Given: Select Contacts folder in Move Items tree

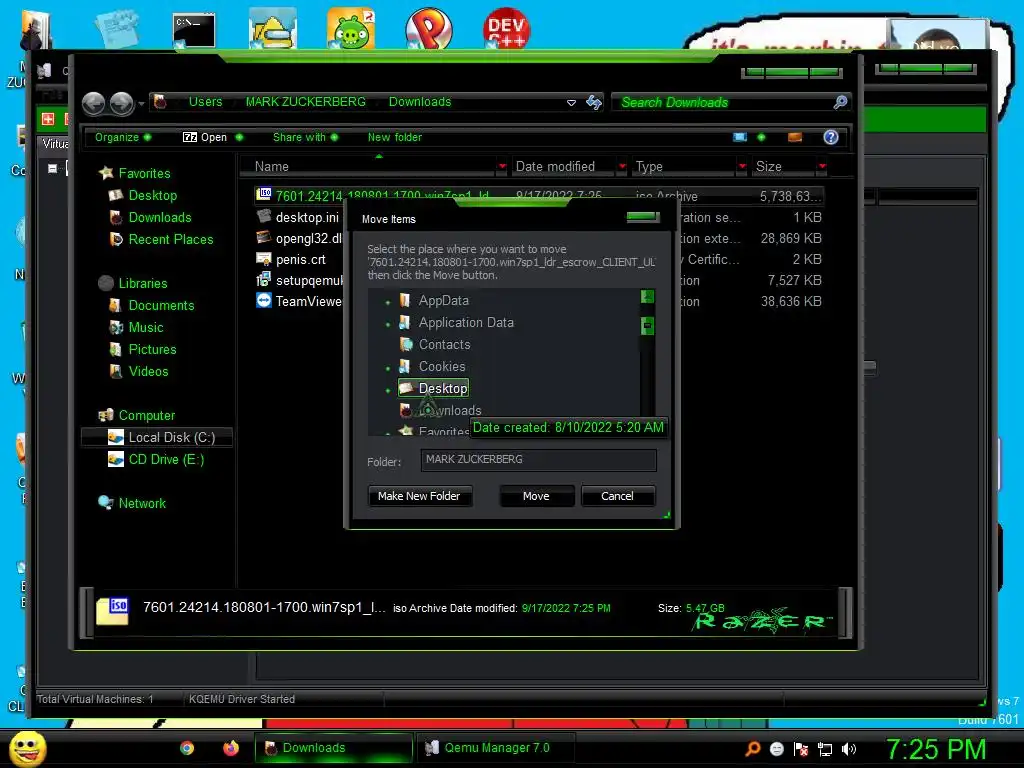Looking at the screenshot, I should pyautogui.click(x=444, y=344).
